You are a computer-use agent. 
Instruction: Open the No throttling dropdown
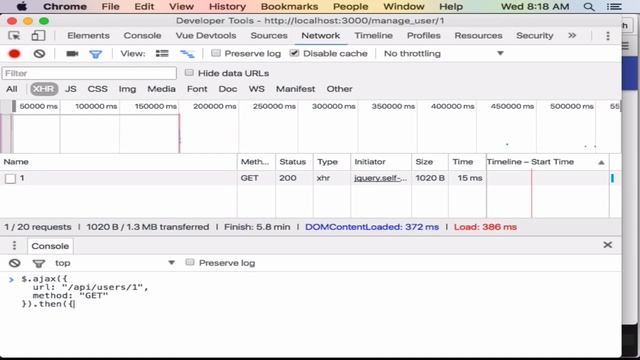coord(443,53)
